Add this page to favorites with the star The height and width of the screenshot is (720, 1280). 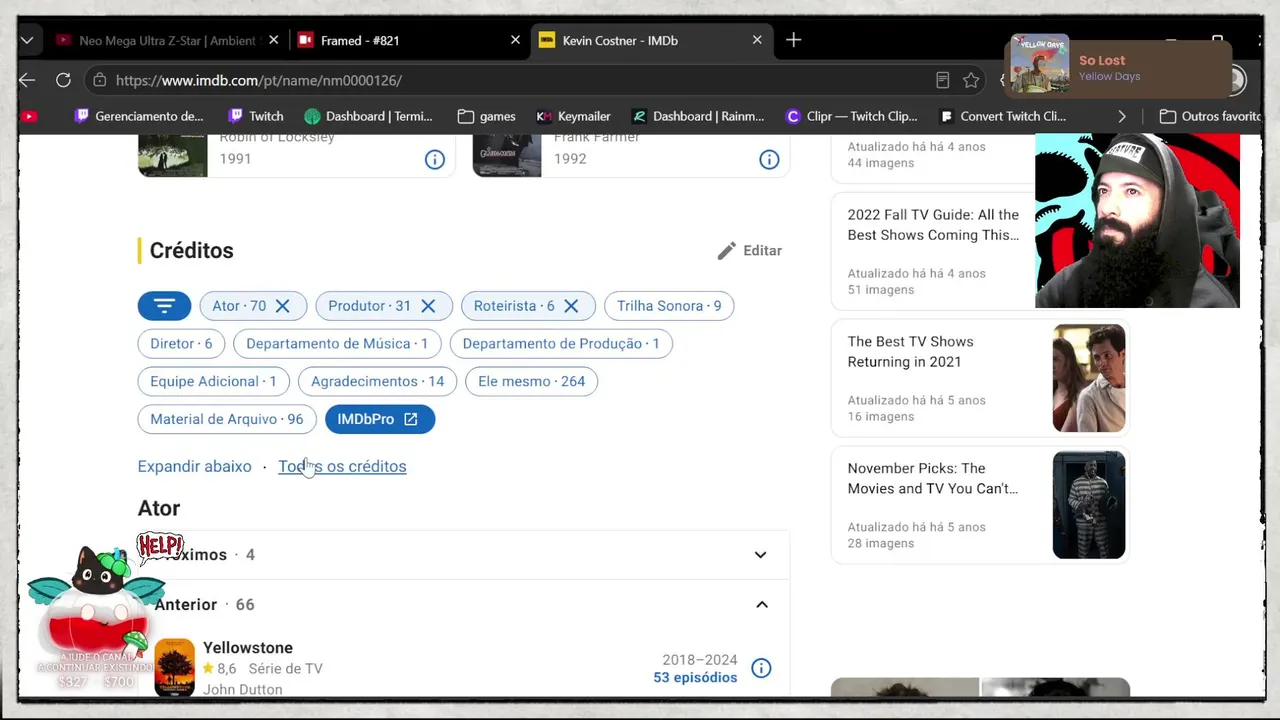pos(971,80)
